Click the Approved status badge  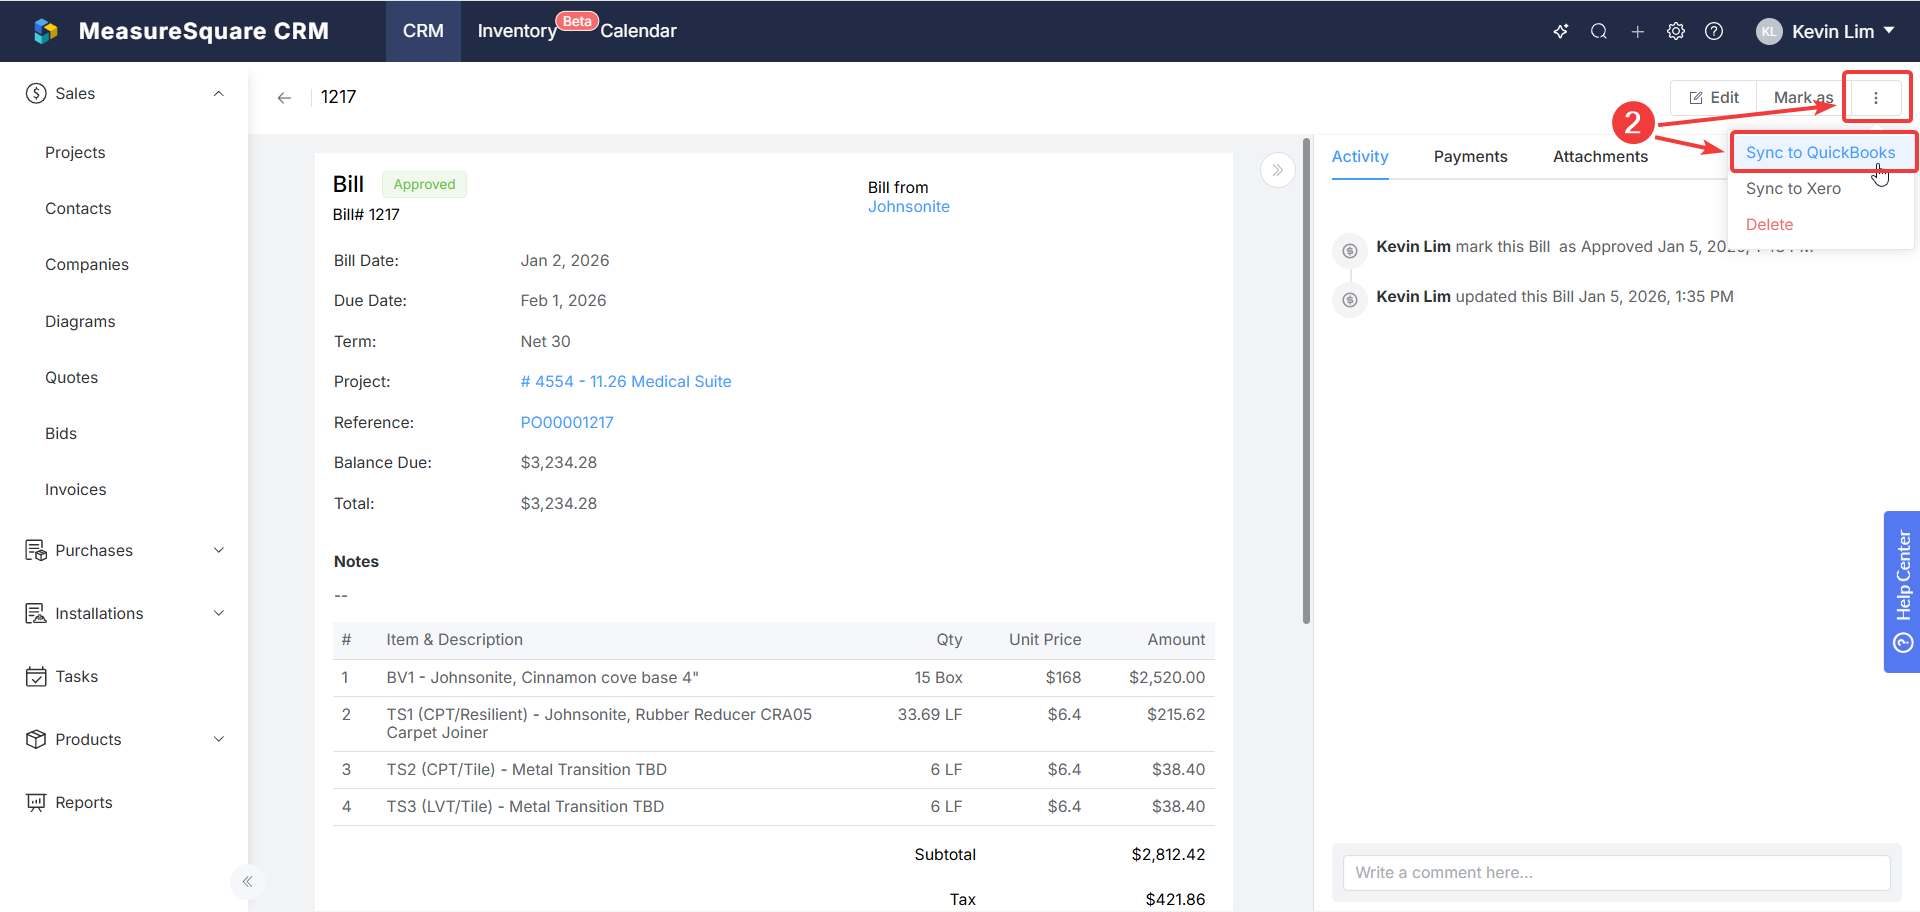(x=424, y=184)
